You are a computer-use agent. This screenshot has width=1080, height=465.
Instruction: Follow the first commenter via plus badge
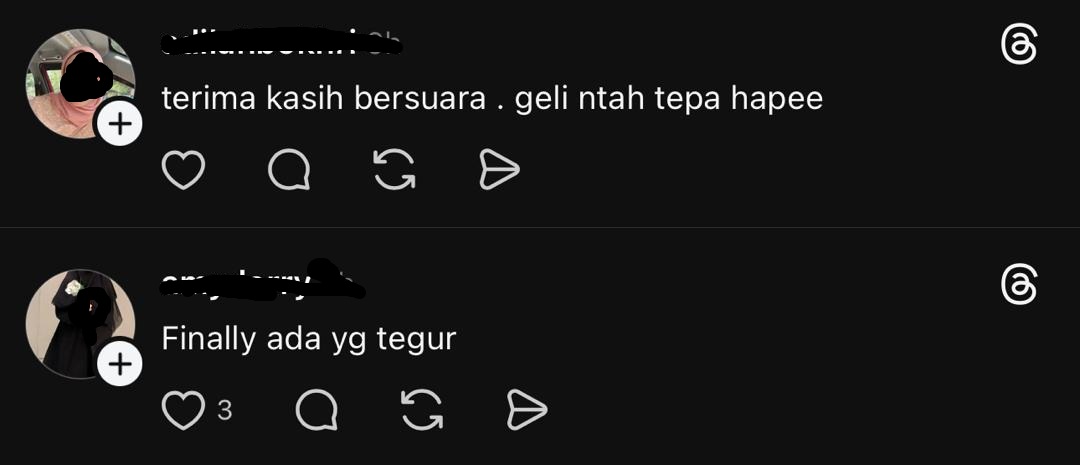120,124
